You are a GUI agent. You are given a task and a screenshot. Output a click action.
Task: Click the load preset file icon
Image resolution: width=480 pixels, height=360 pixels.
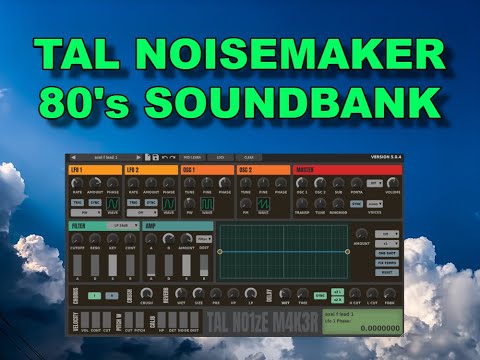tap(148, 157)
